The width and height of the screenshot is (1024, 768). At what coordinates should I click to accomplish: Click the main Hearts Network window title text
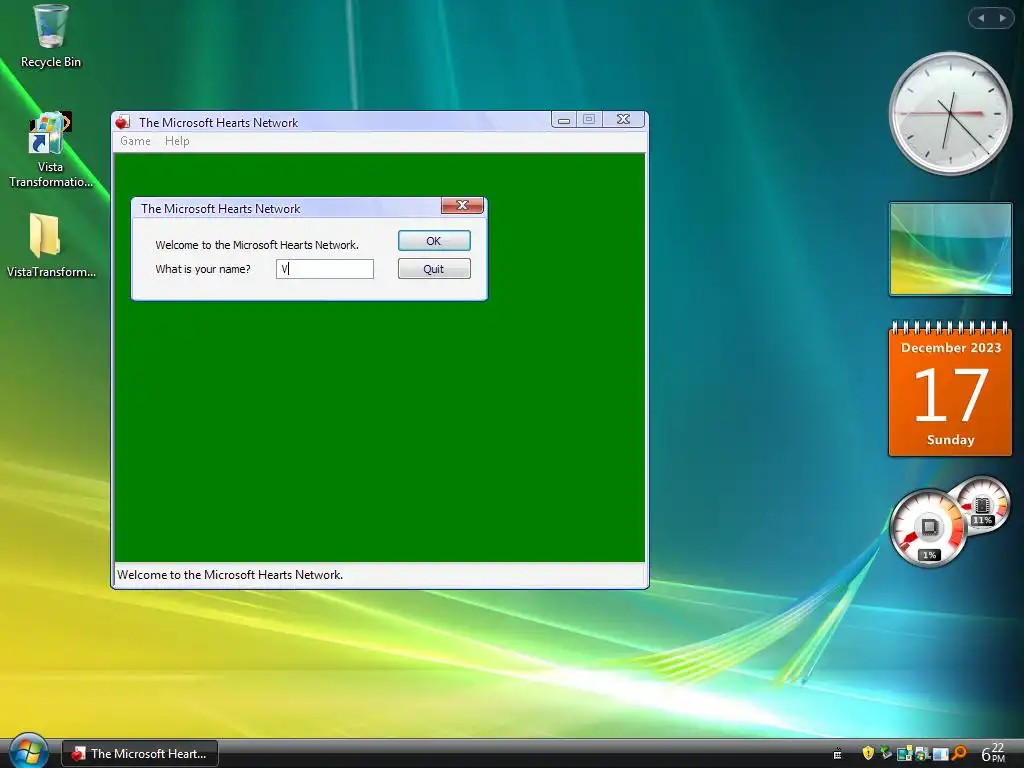[x=218, y=123]
